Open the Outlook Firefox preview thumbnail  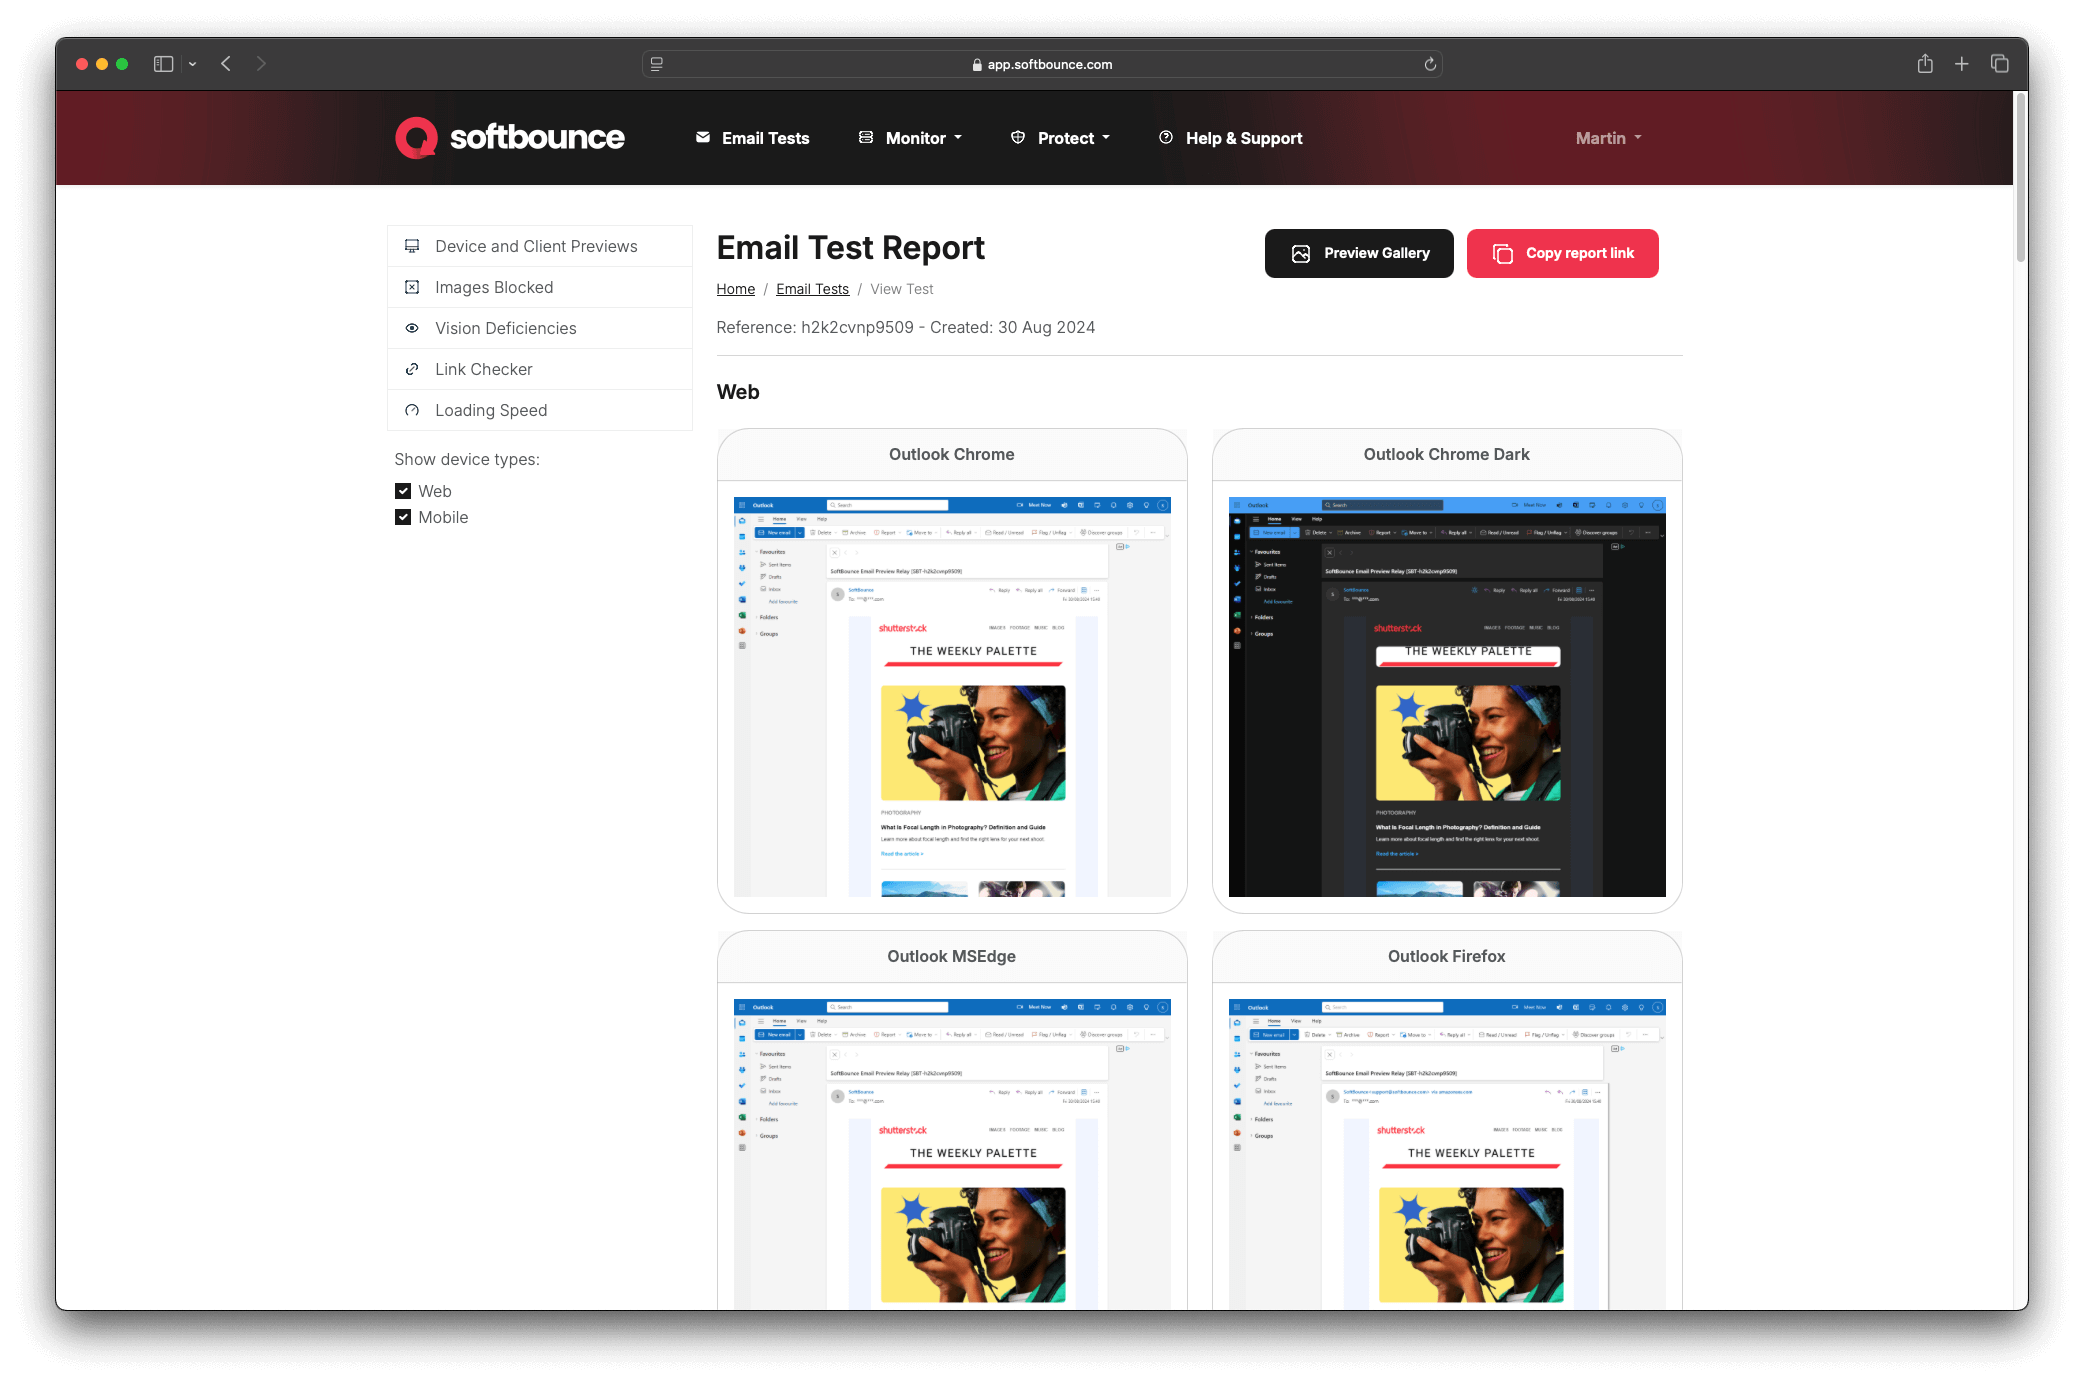tap(1447, 1154)
